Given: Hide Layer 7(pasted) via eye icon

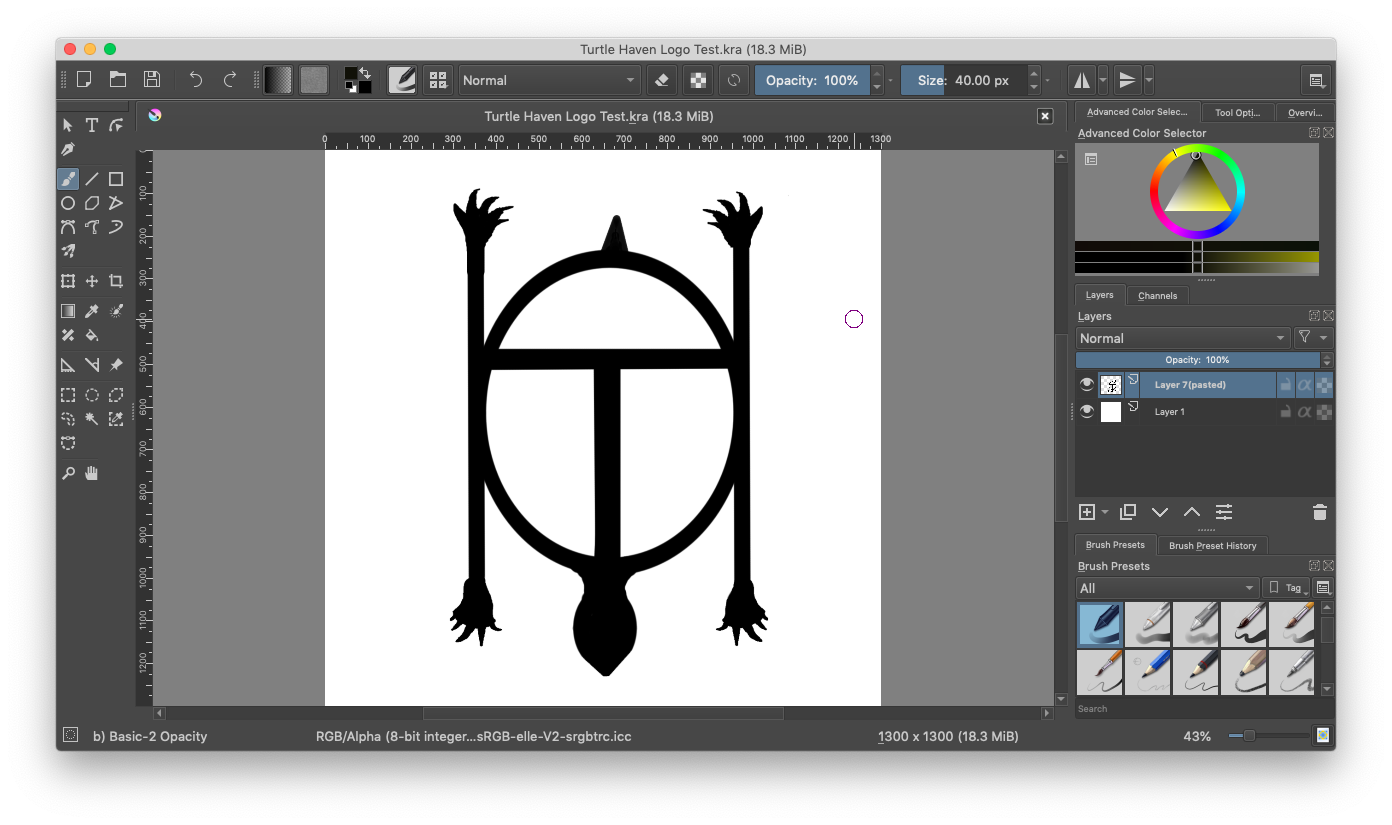Looking at the screenshot, I should tap(1087, 385).
